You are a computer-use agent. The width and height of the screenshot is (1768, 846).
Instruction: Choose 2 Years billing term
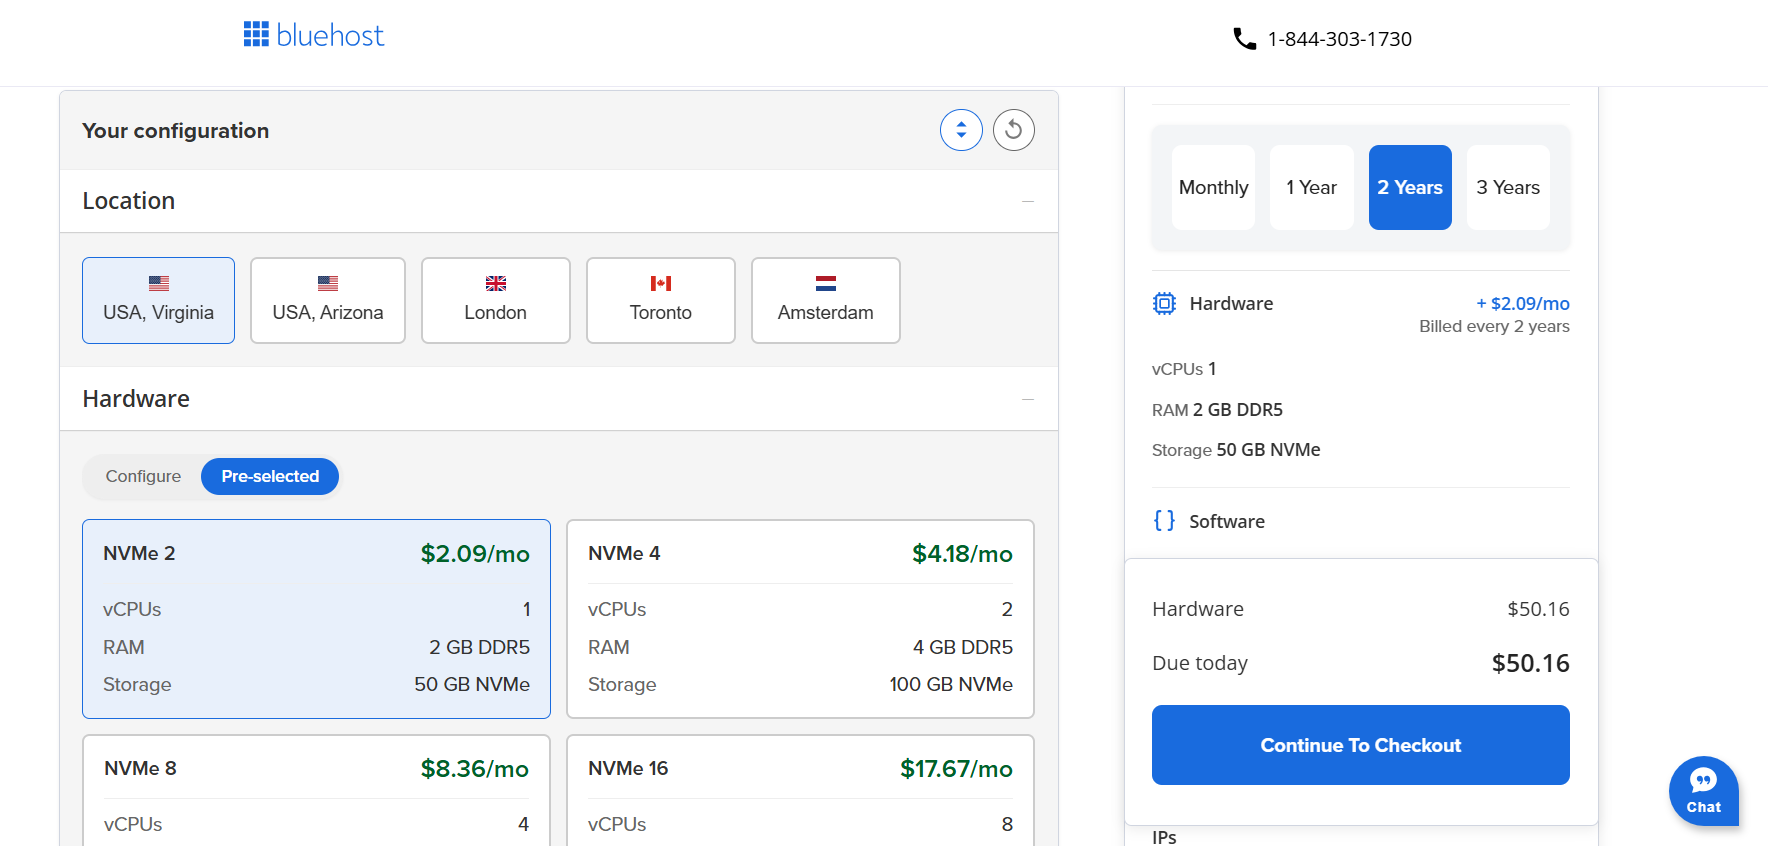click(x=1410, y=187)
